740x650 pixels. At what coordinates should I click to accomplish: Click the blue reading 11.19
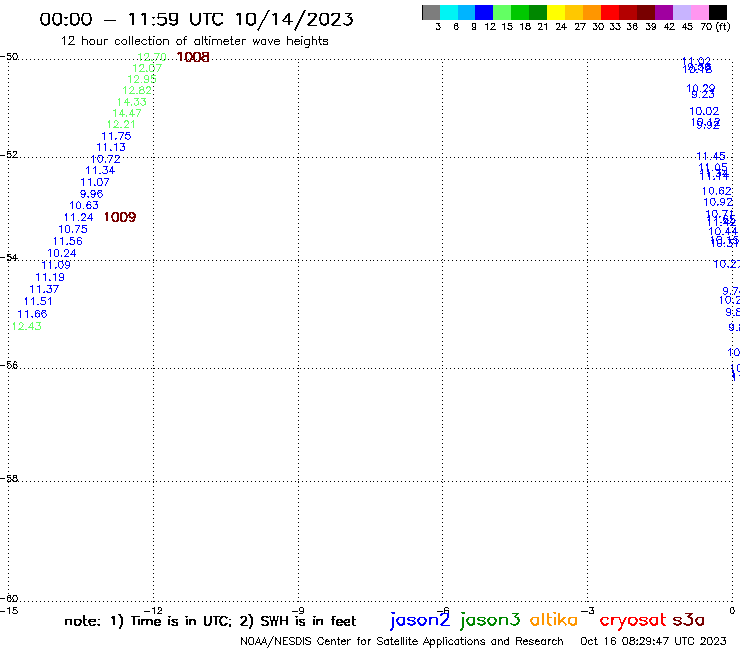pos(50,278)
